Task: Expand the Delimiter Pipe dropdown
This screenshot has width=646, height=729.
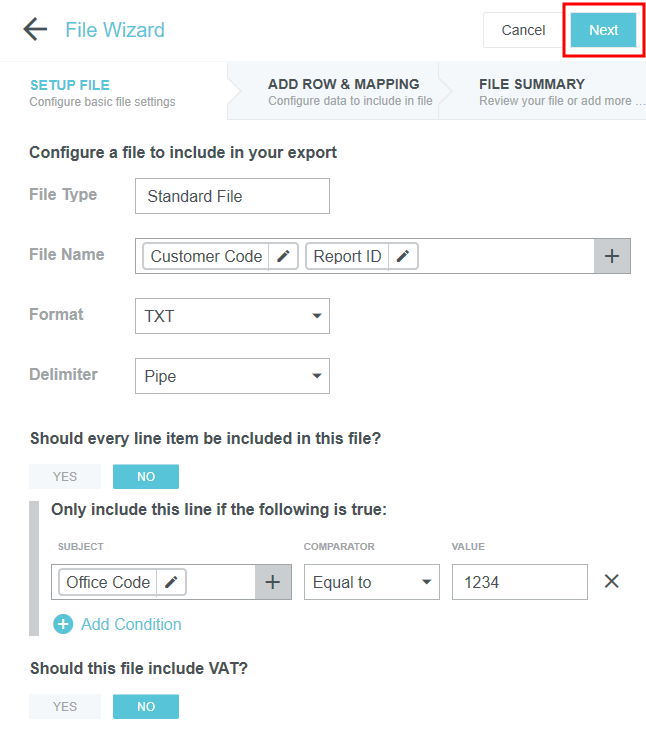Action: 232,376
